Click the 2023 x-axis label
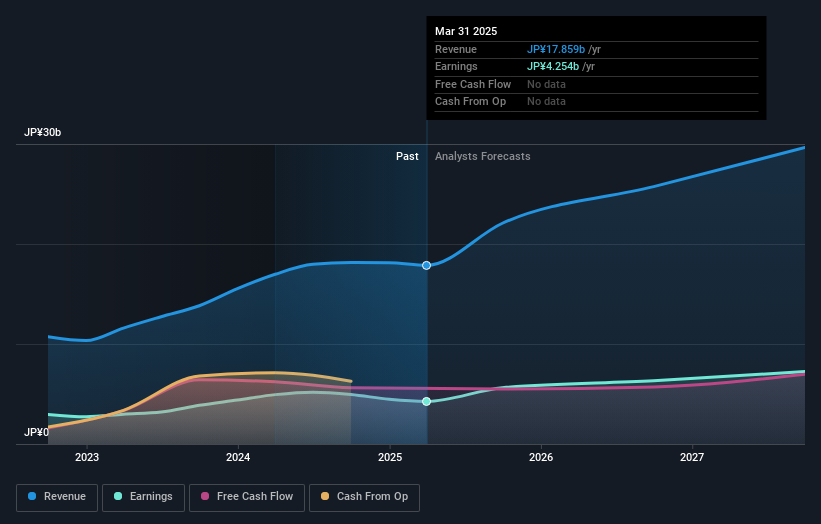 tap(87, 458)
